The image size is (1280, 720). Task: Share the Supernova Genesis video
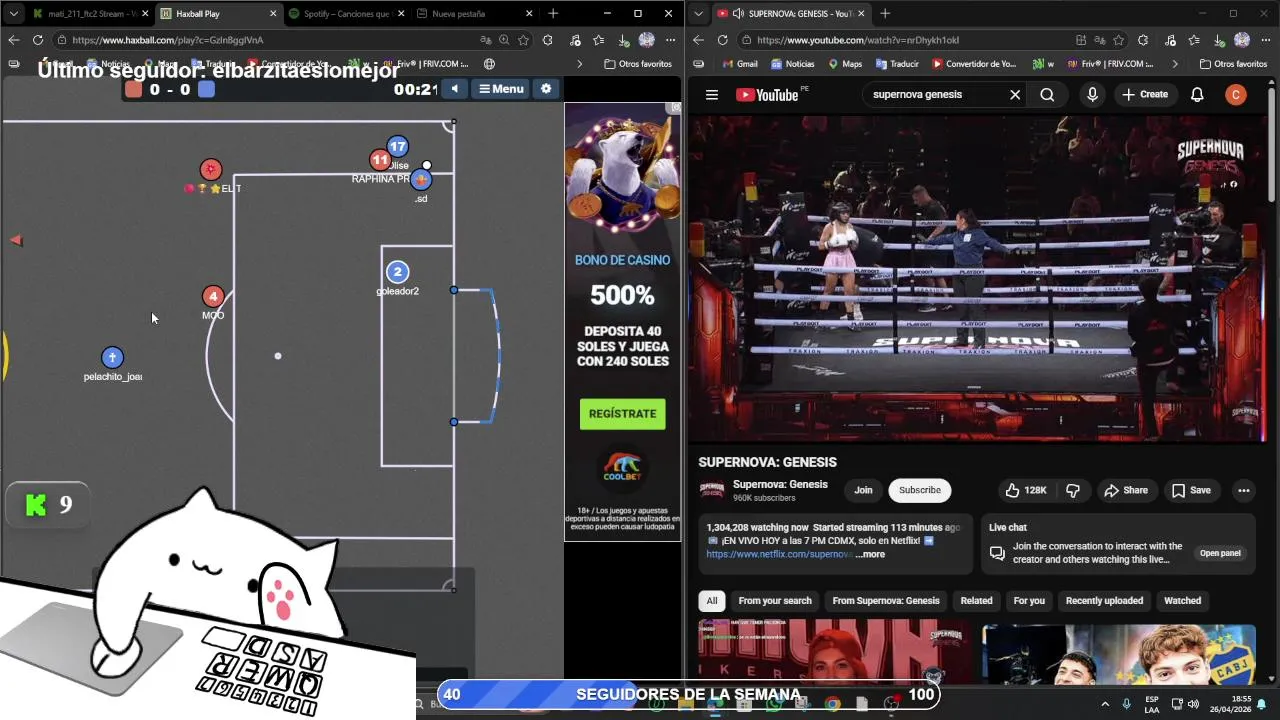tap(1126, 490)
